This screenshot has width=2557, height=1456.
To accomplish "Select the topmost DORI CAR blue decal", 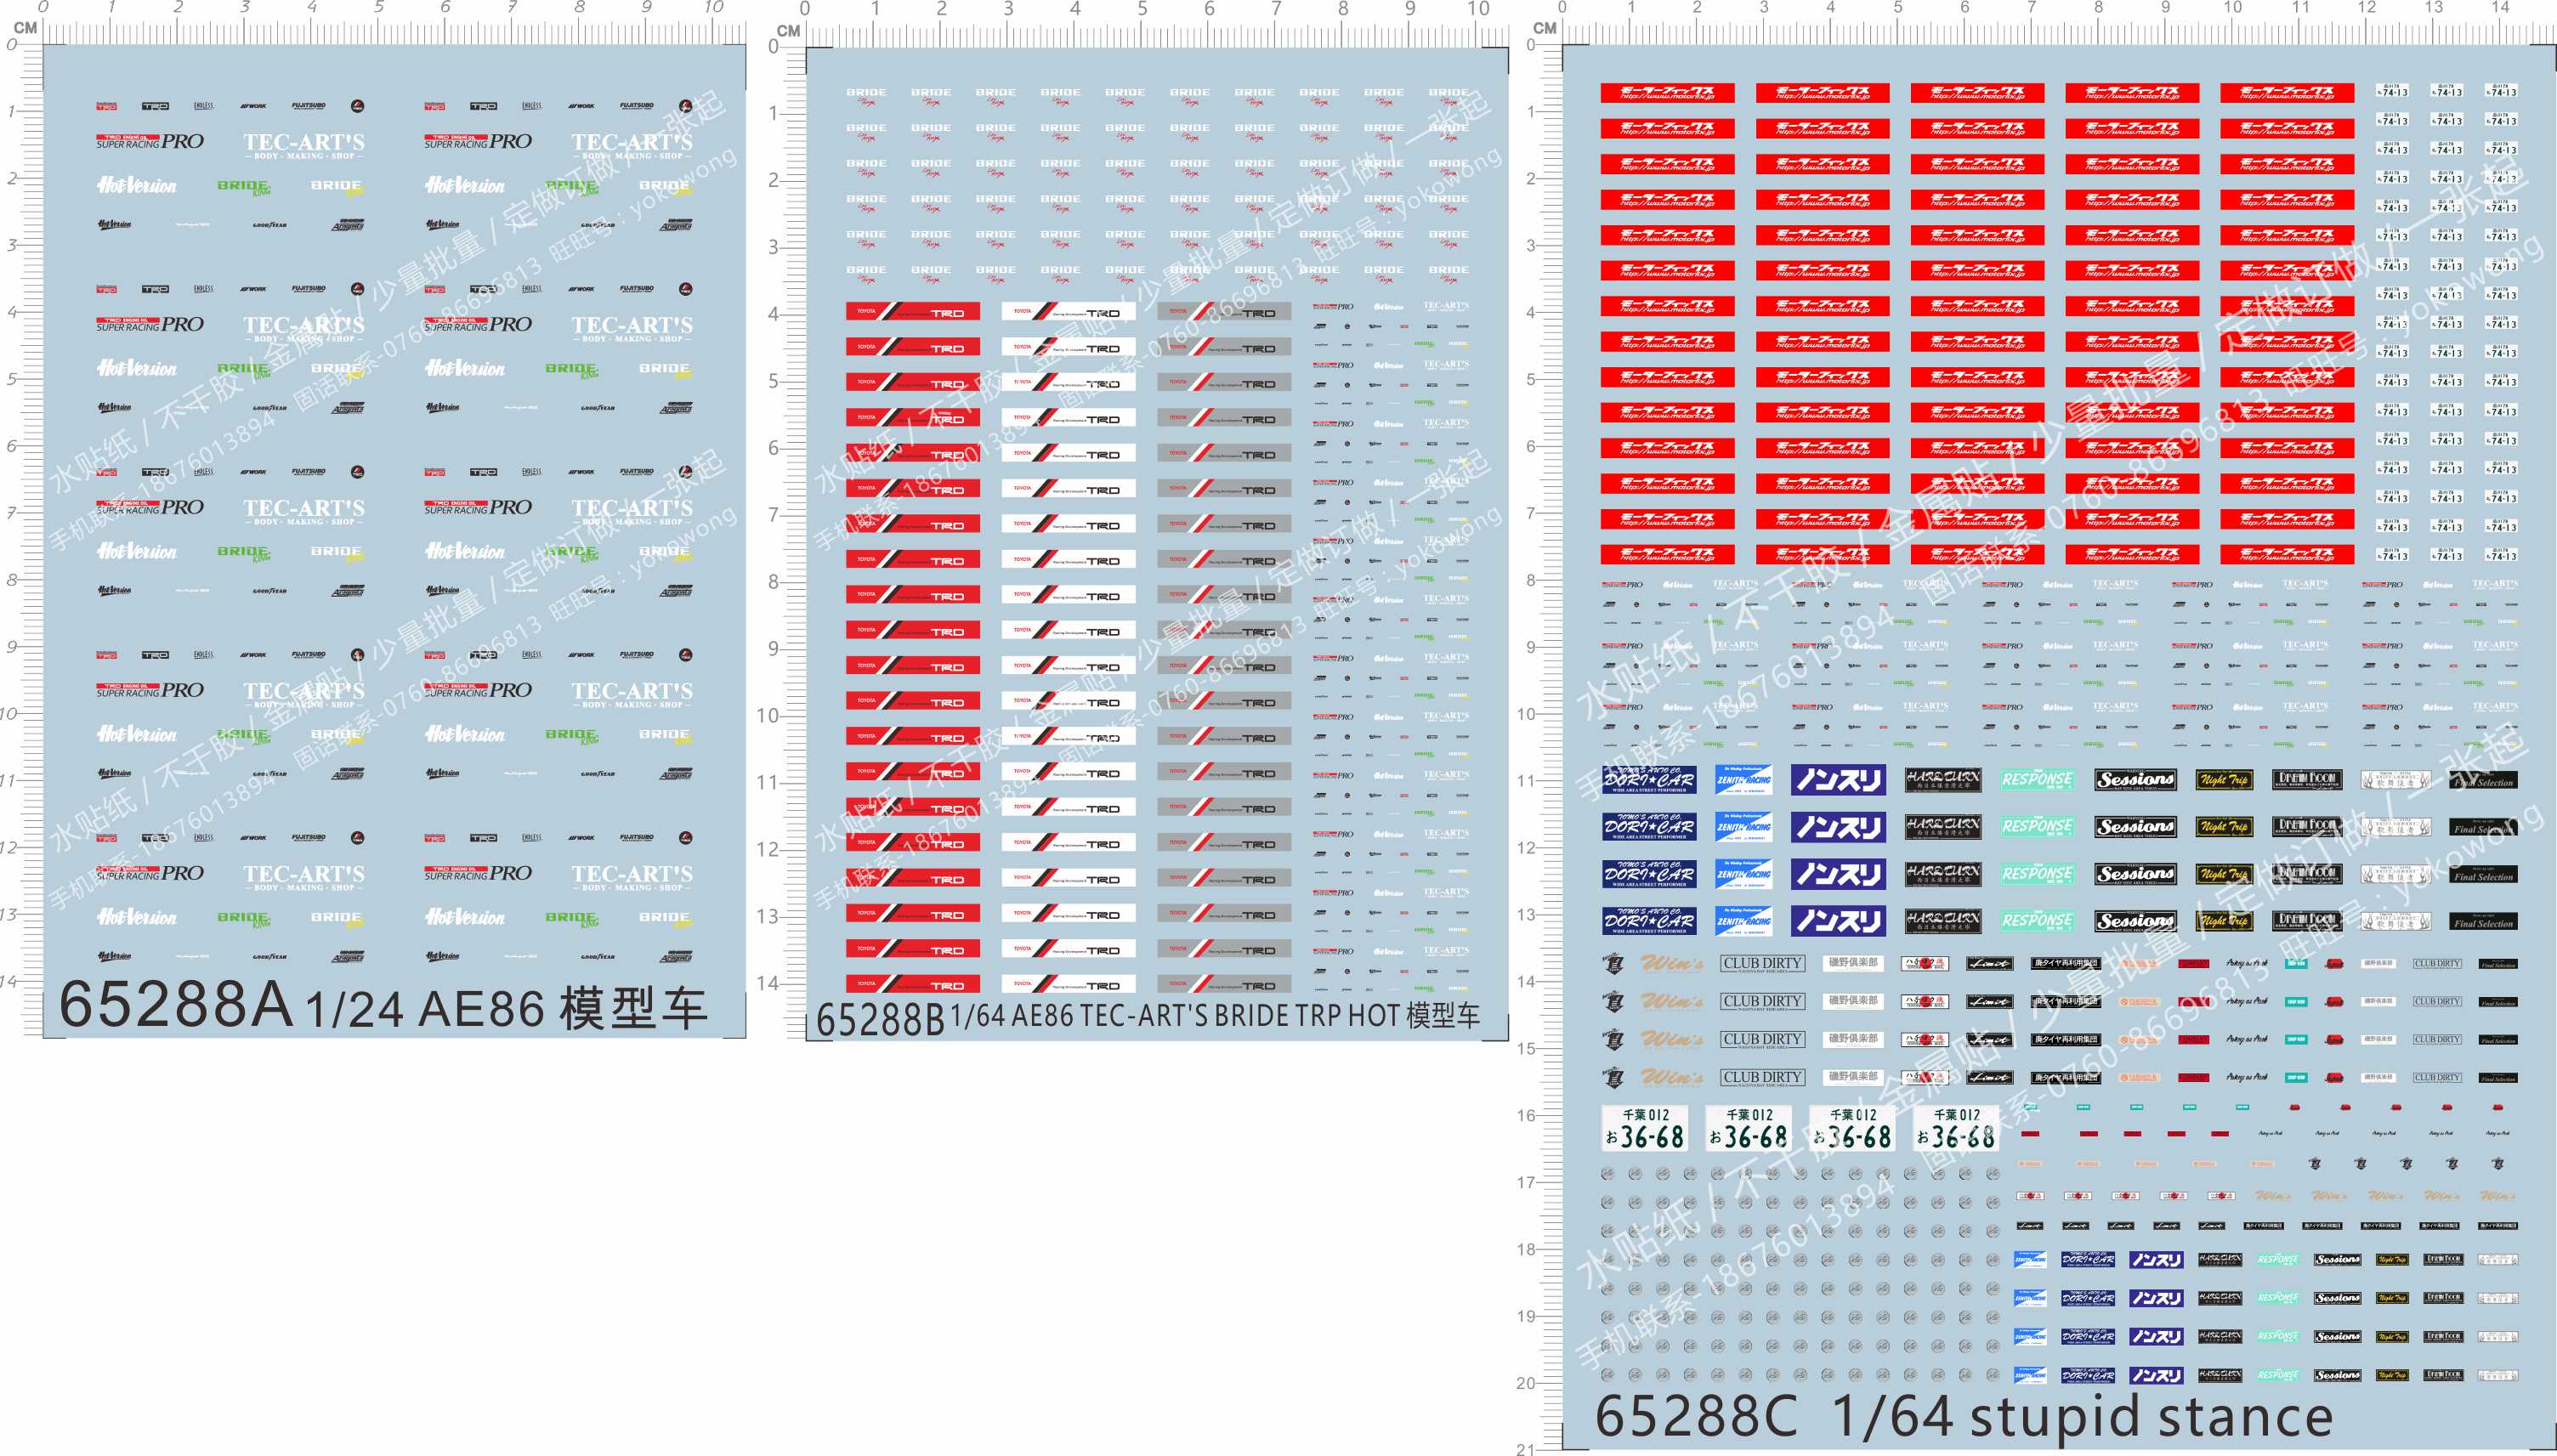I will (1648, 779).
